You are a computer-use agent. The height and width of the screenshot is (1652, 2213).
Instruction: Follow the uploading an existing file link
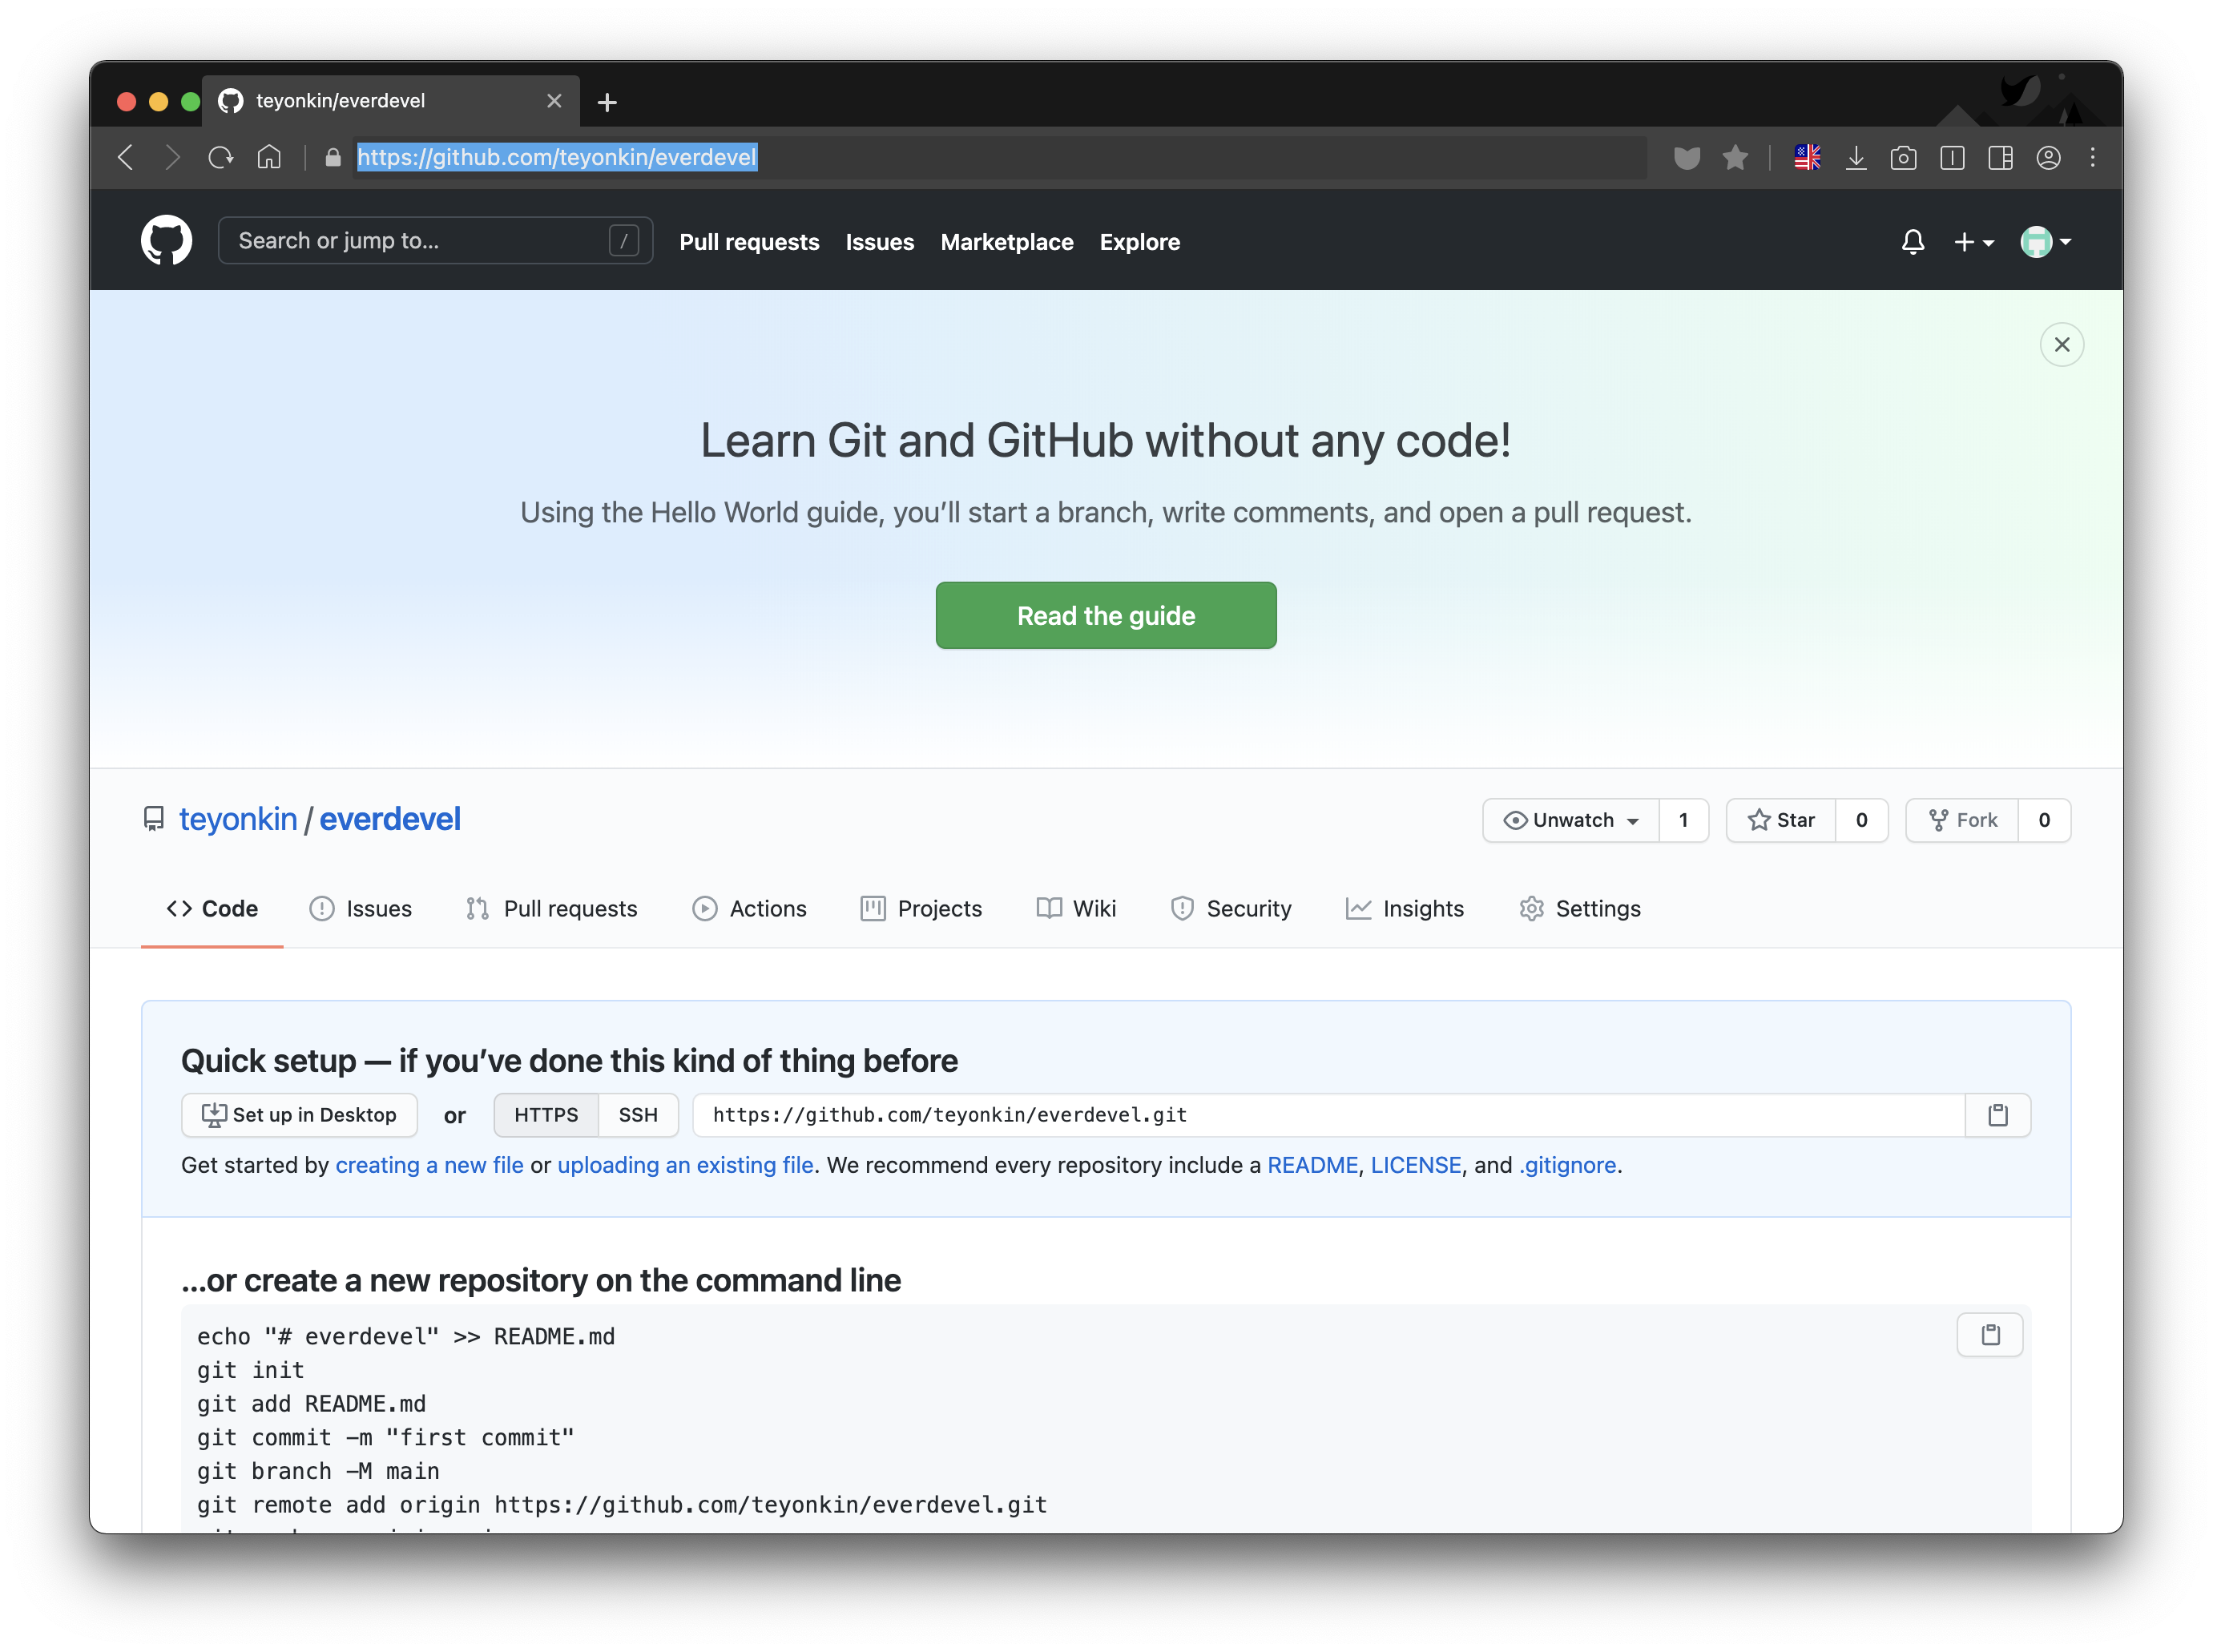[x=685, y=1165]
